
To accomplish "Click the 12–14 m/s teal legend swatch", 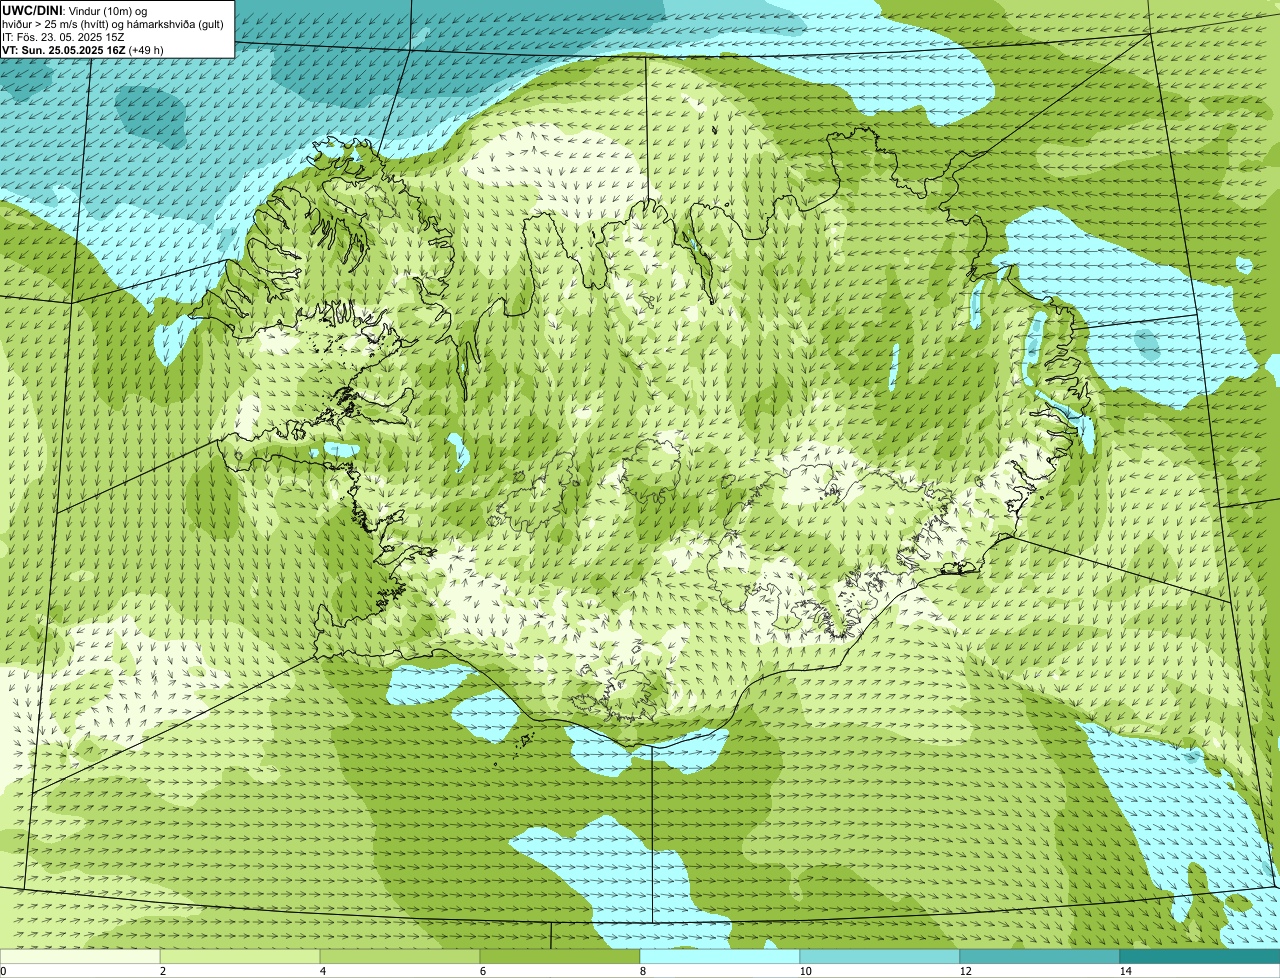I will coord(1040,956).
